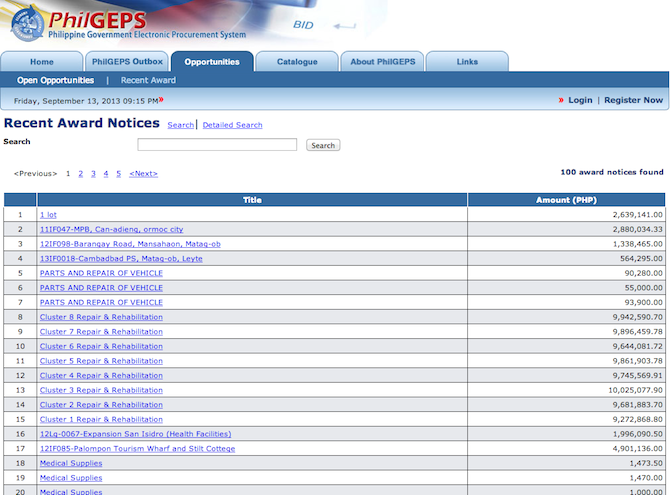Go to the About PhilGEPS tab
Image resolution: width=670 pixels, height=495 pixels.
[383, 62]
